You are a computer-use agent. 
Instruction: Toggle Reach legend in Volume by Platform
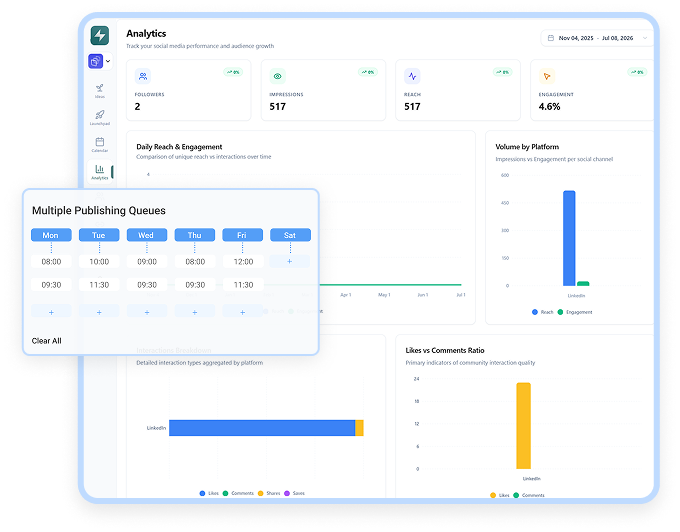pos(543,312)
